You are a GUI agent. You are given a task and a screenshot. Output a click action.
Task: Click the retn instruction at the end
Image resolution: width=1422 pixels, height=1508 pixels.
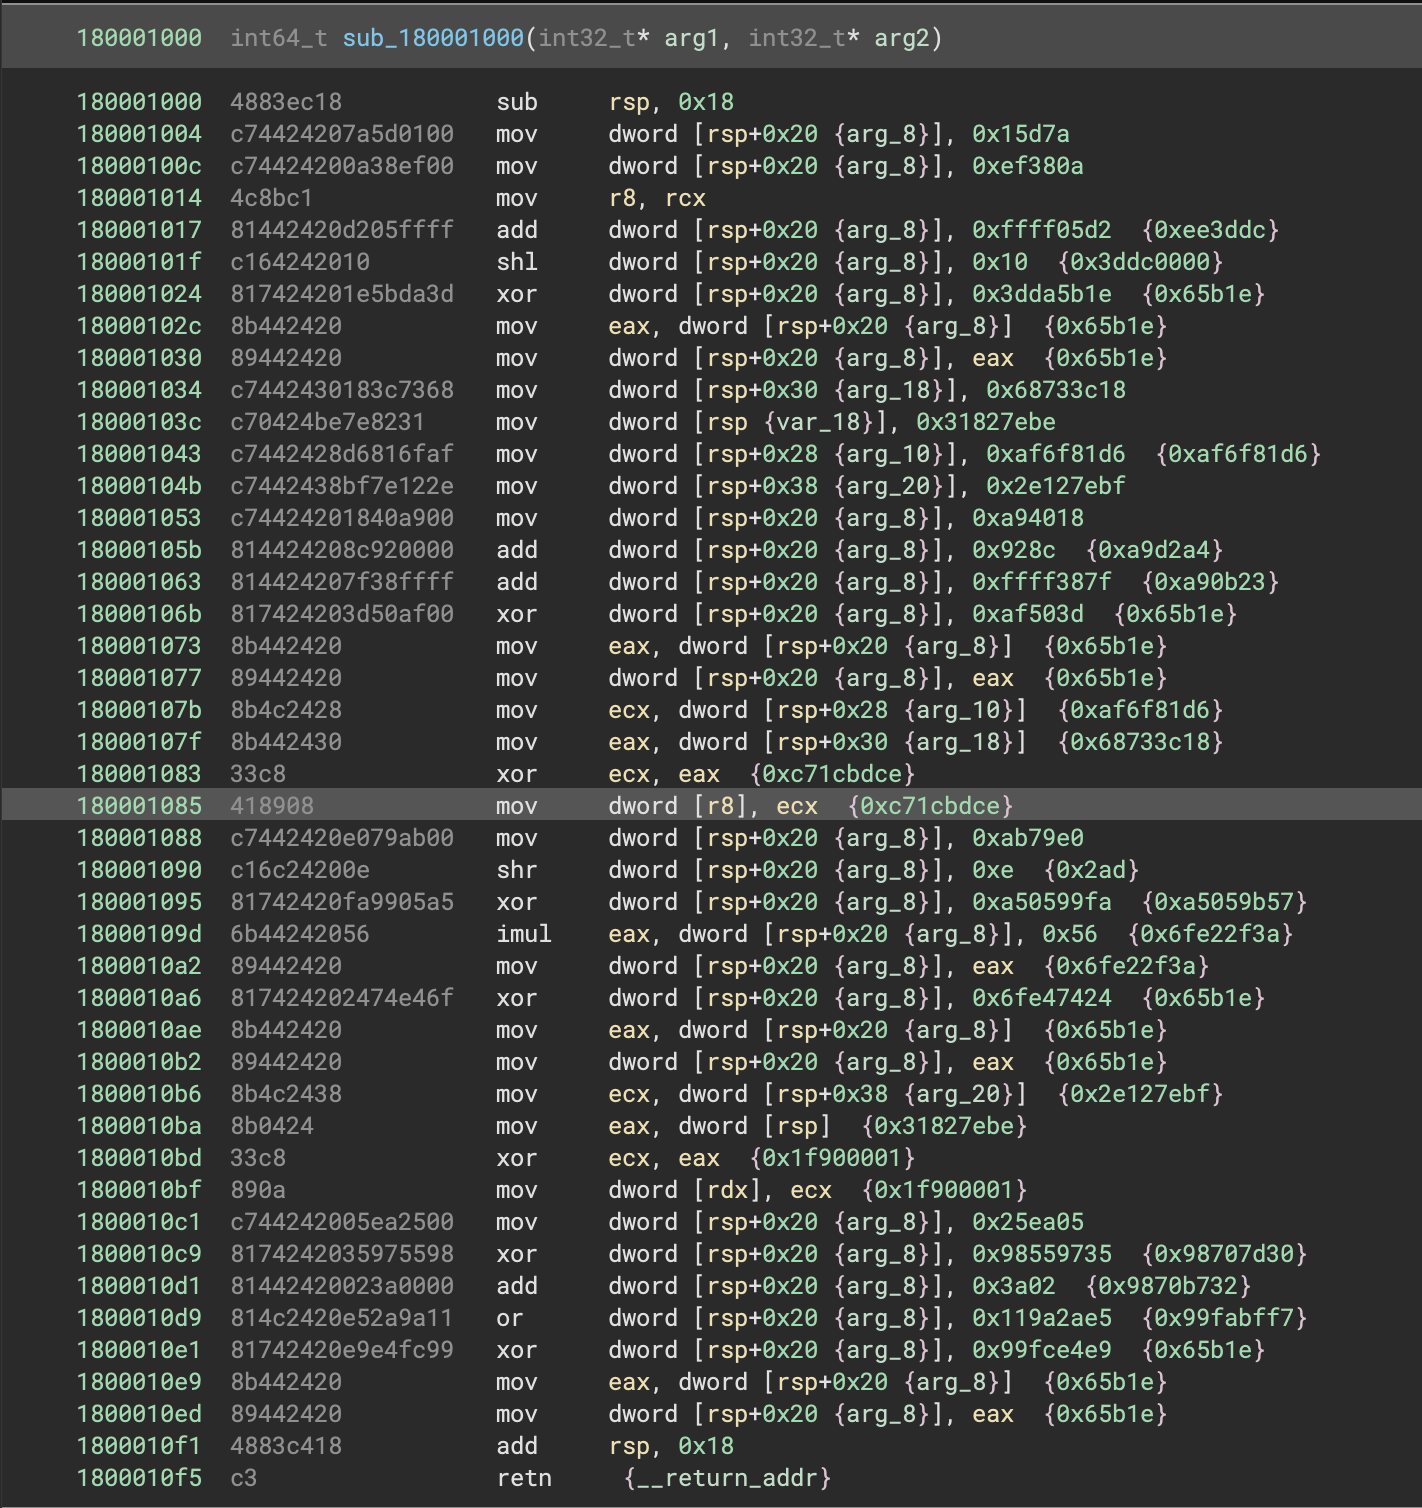tap(524, 1477)
